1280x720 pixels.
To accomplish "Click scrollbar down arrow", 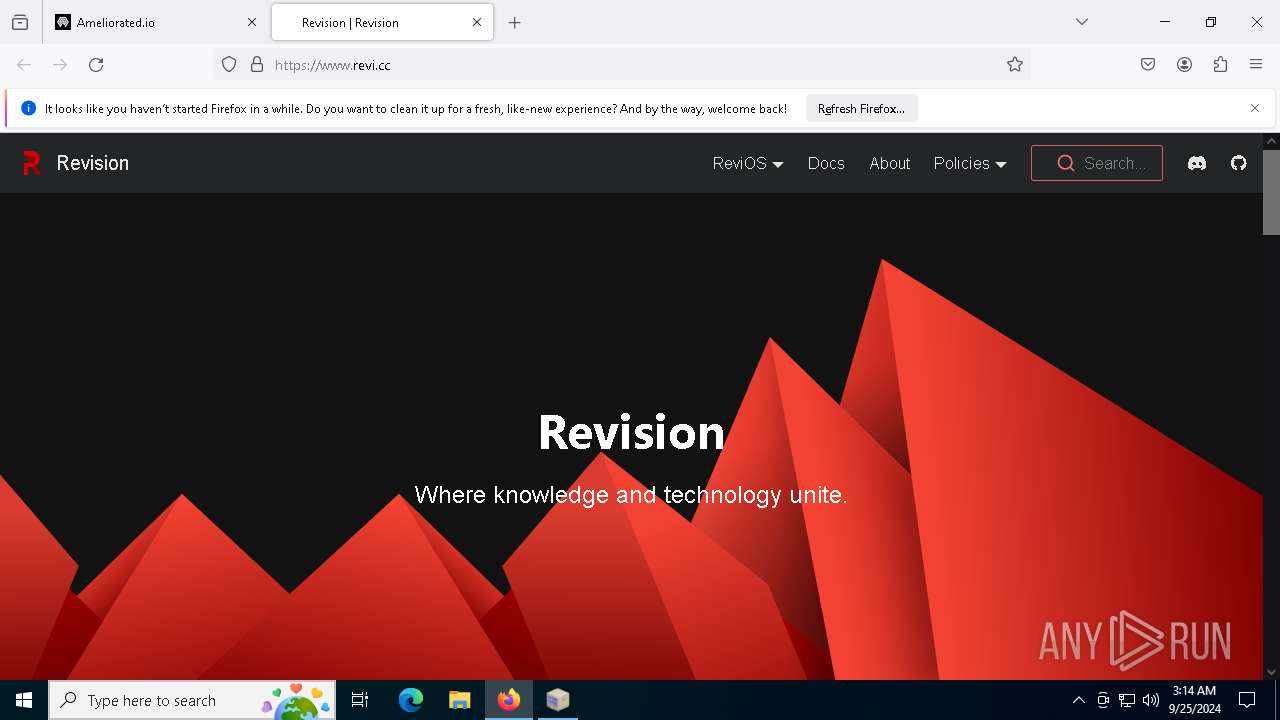I will click(x=1271, y=672).
